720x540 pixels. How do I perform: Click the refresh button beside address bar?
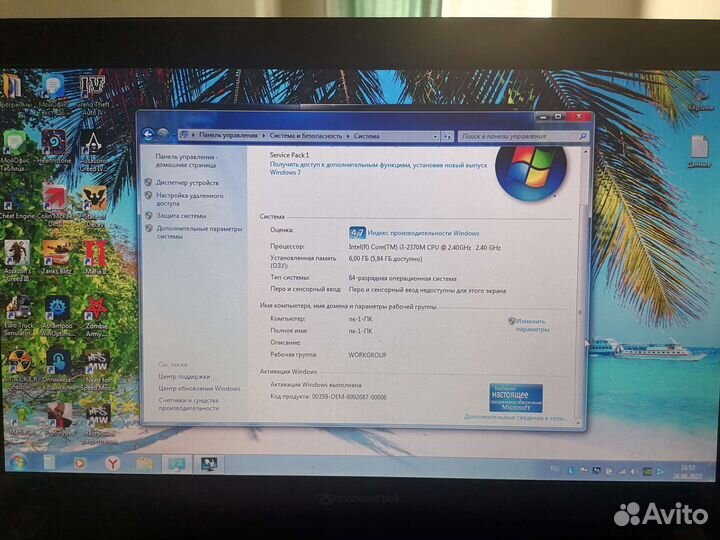[448, 136]
